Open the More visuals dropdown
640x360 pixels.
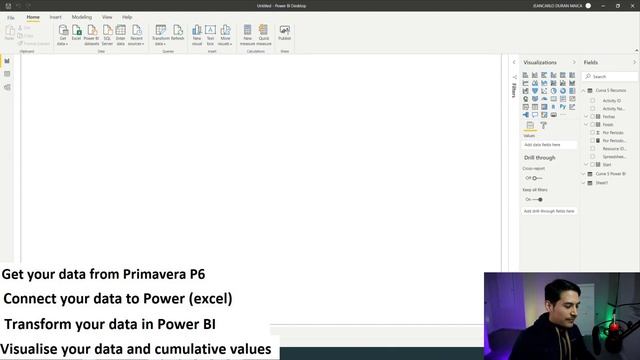pos(225,36)
